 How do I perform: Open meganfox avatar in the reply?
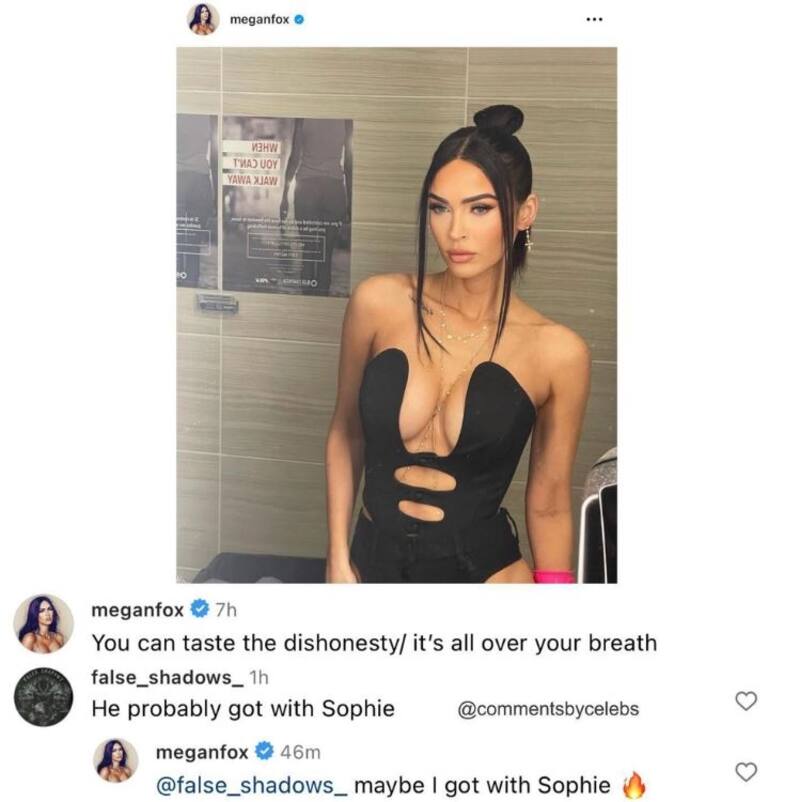click(116, 760)
